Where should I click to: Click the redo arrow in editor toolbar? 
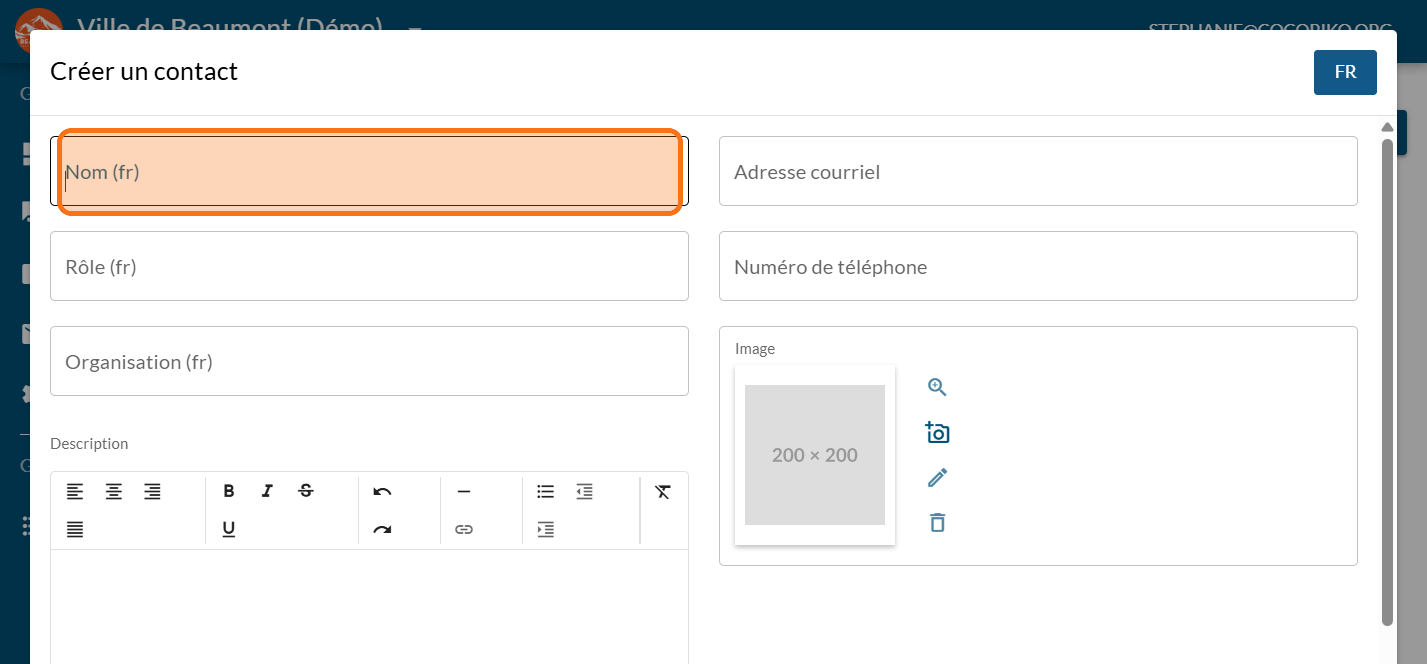coord(382,529)
